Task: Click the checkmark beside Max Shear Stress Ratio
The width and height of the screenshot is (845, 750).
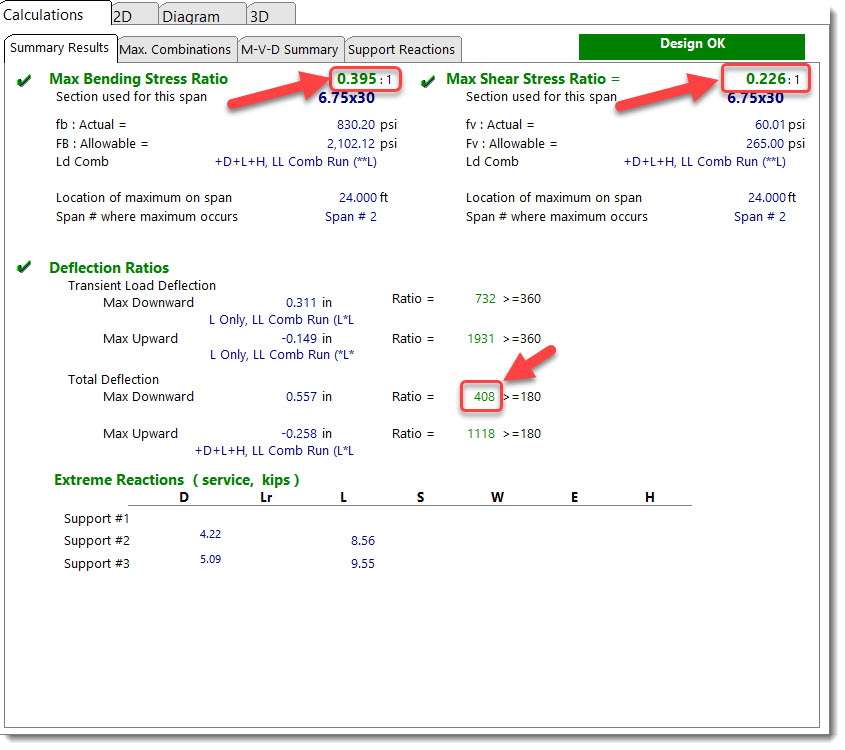Action: 428,80
